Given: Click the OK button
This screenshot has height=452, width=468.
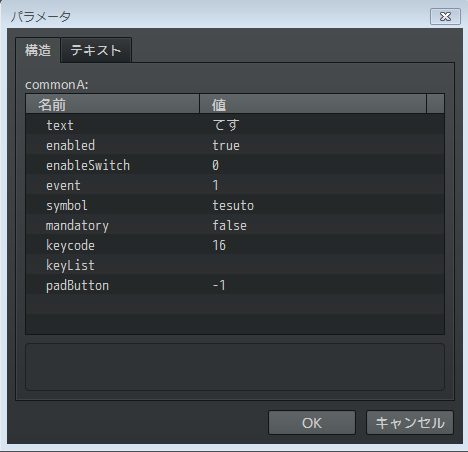Looking at the screenshot, I should pyautogui.click(x=312, y=423).
